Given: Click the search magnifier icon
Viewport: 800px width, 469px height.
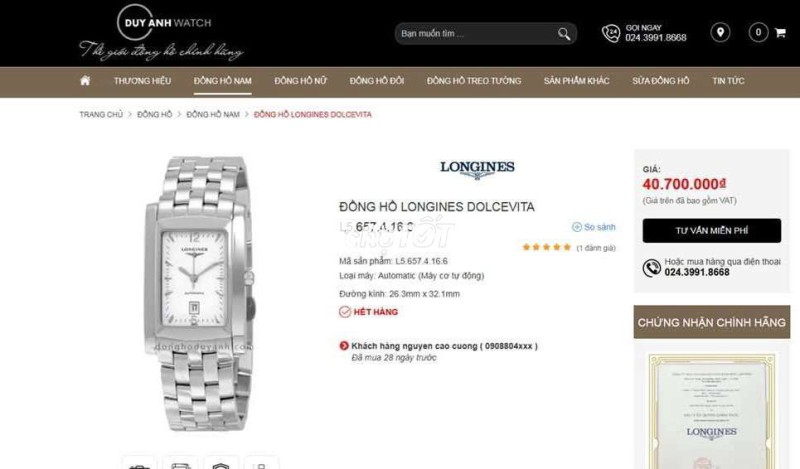Looking at the screenshot, I should [x=564, y=34].
